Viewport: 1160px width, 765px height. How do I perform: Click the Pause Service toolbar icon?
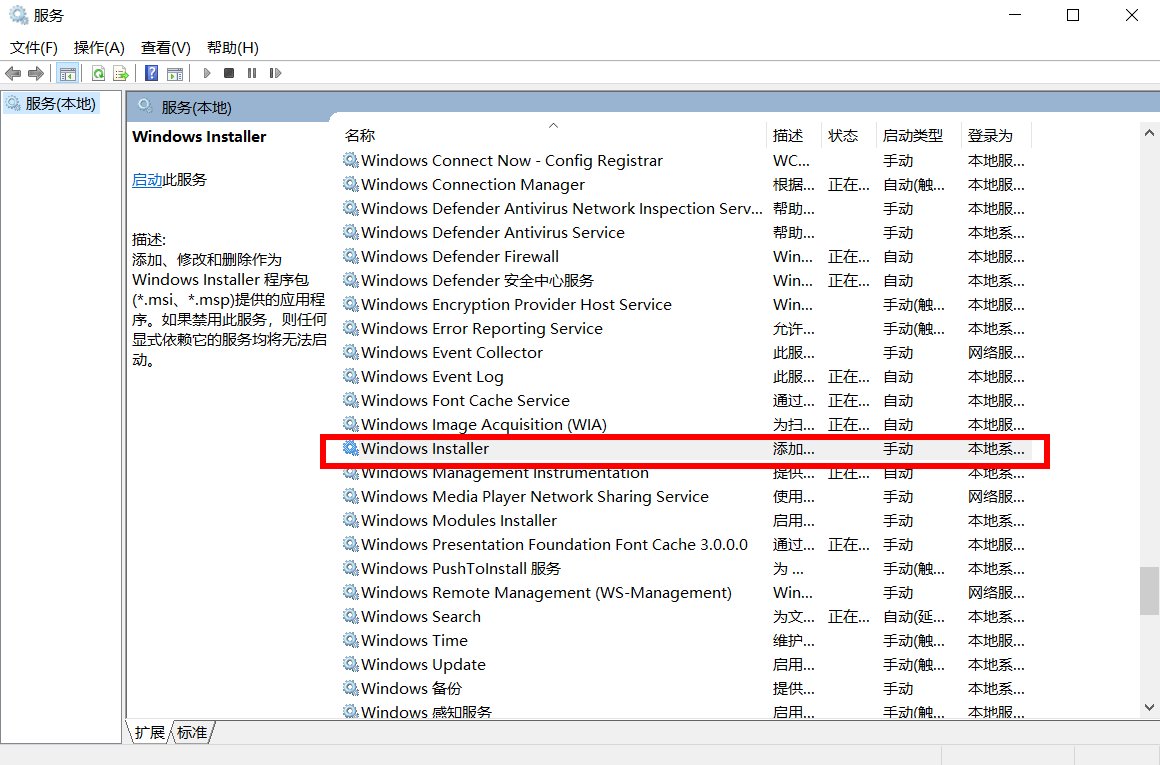252,73
